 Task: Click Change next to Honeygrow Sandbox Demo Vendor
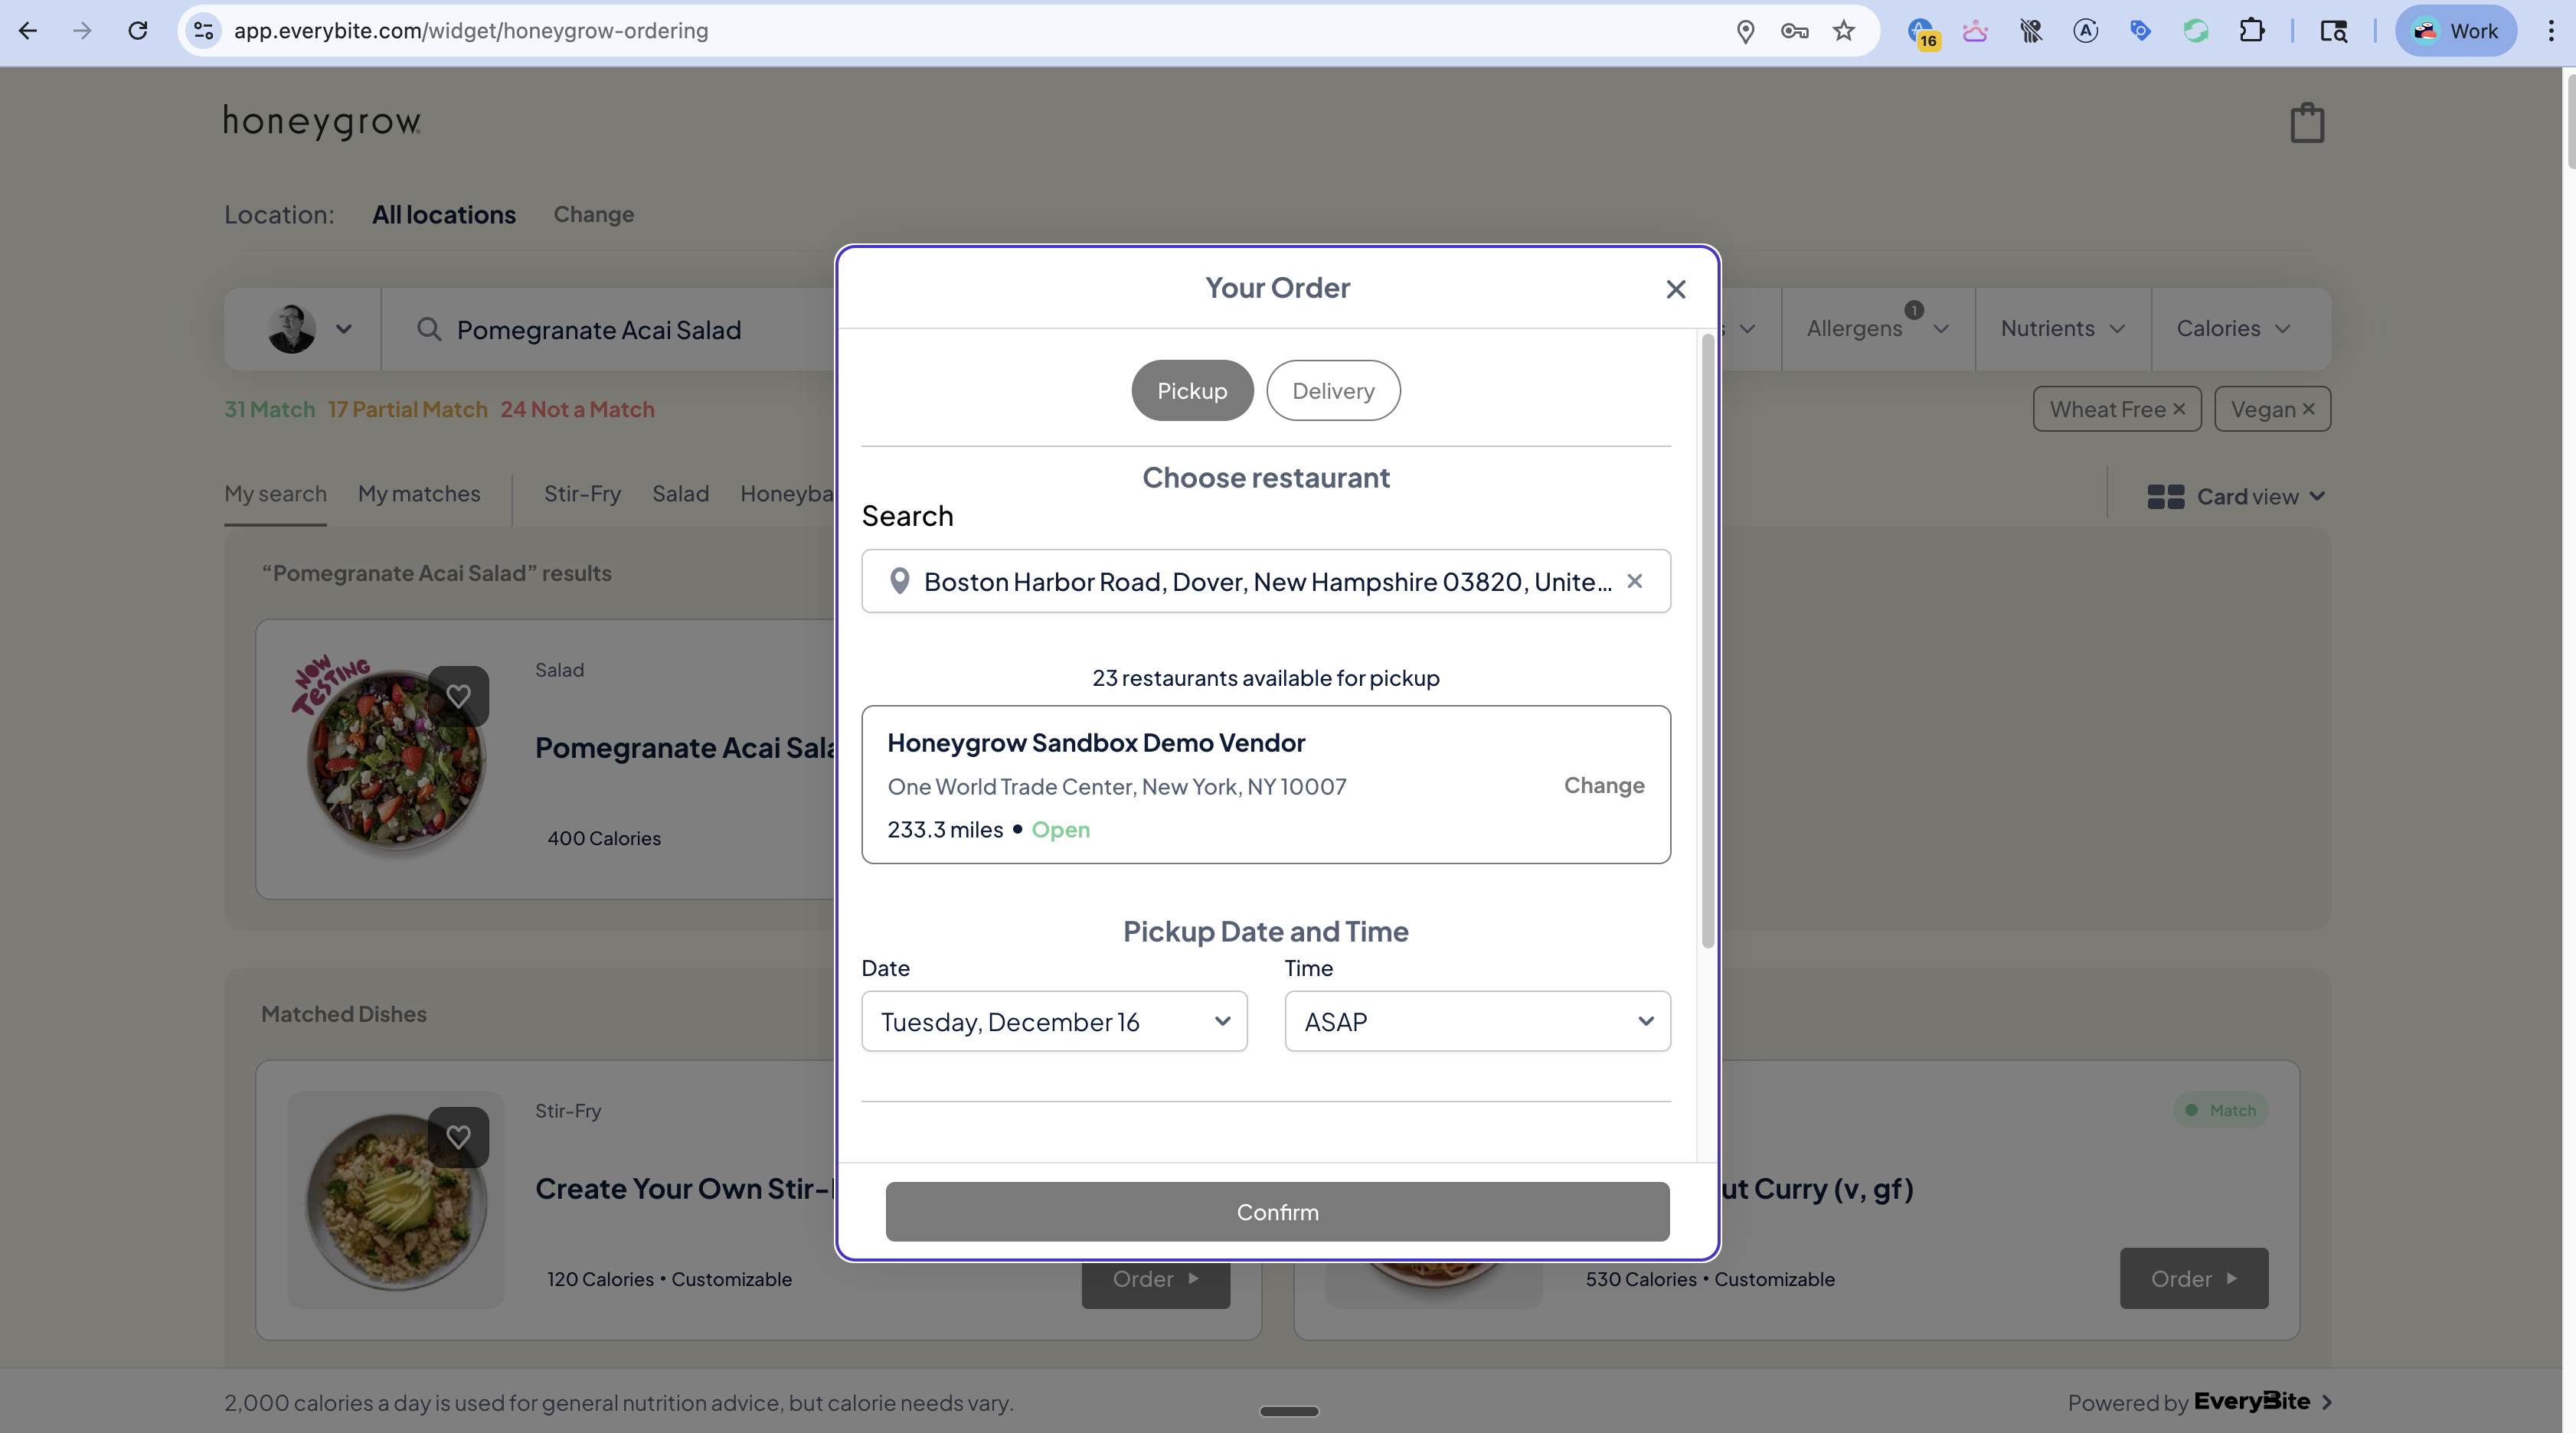(1603, 785)
